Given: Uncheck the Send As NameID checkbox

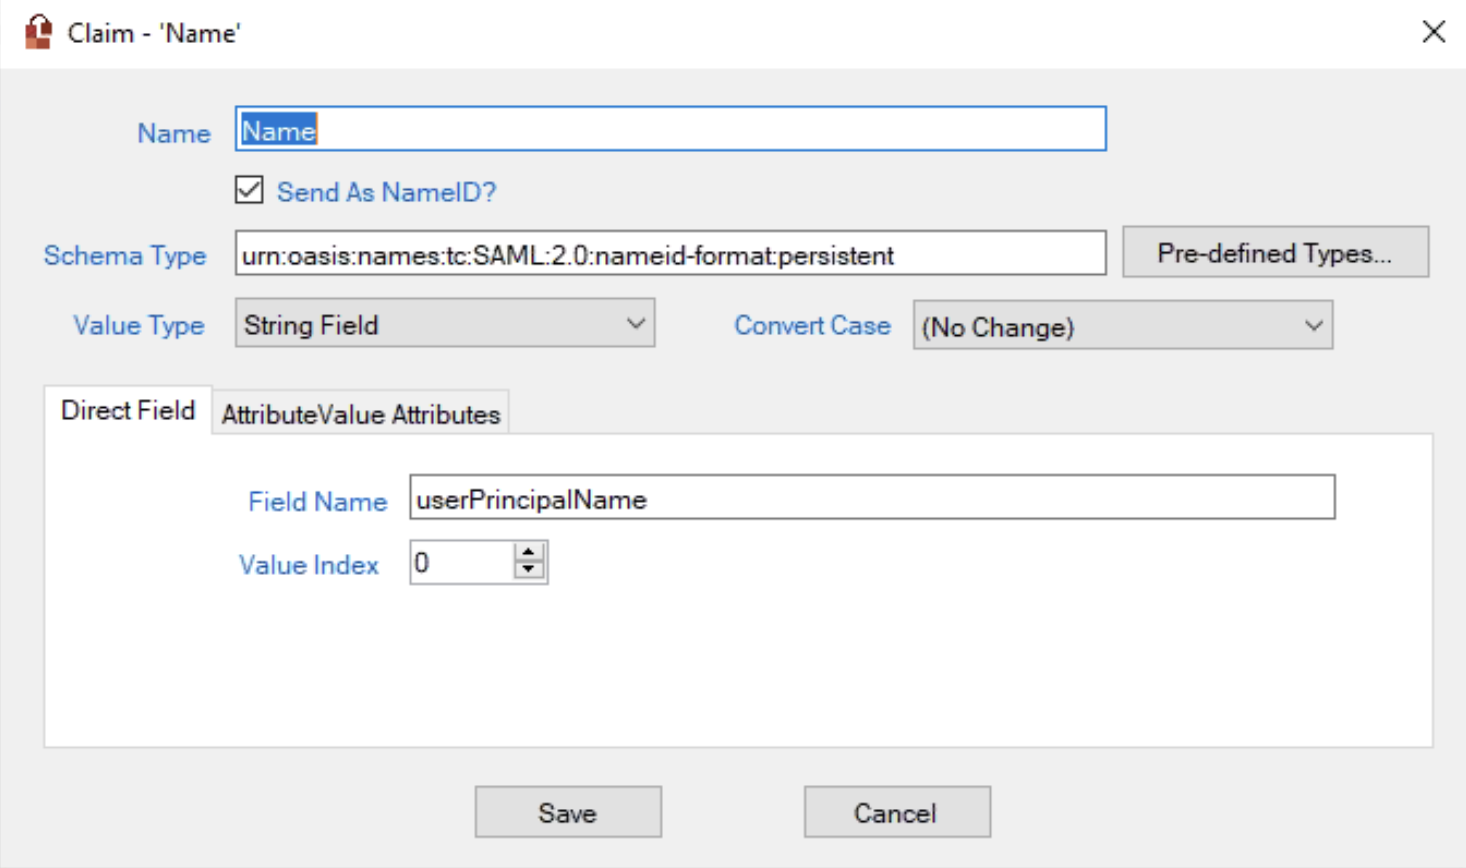Looking at the screenshot, I should [248, 190].
